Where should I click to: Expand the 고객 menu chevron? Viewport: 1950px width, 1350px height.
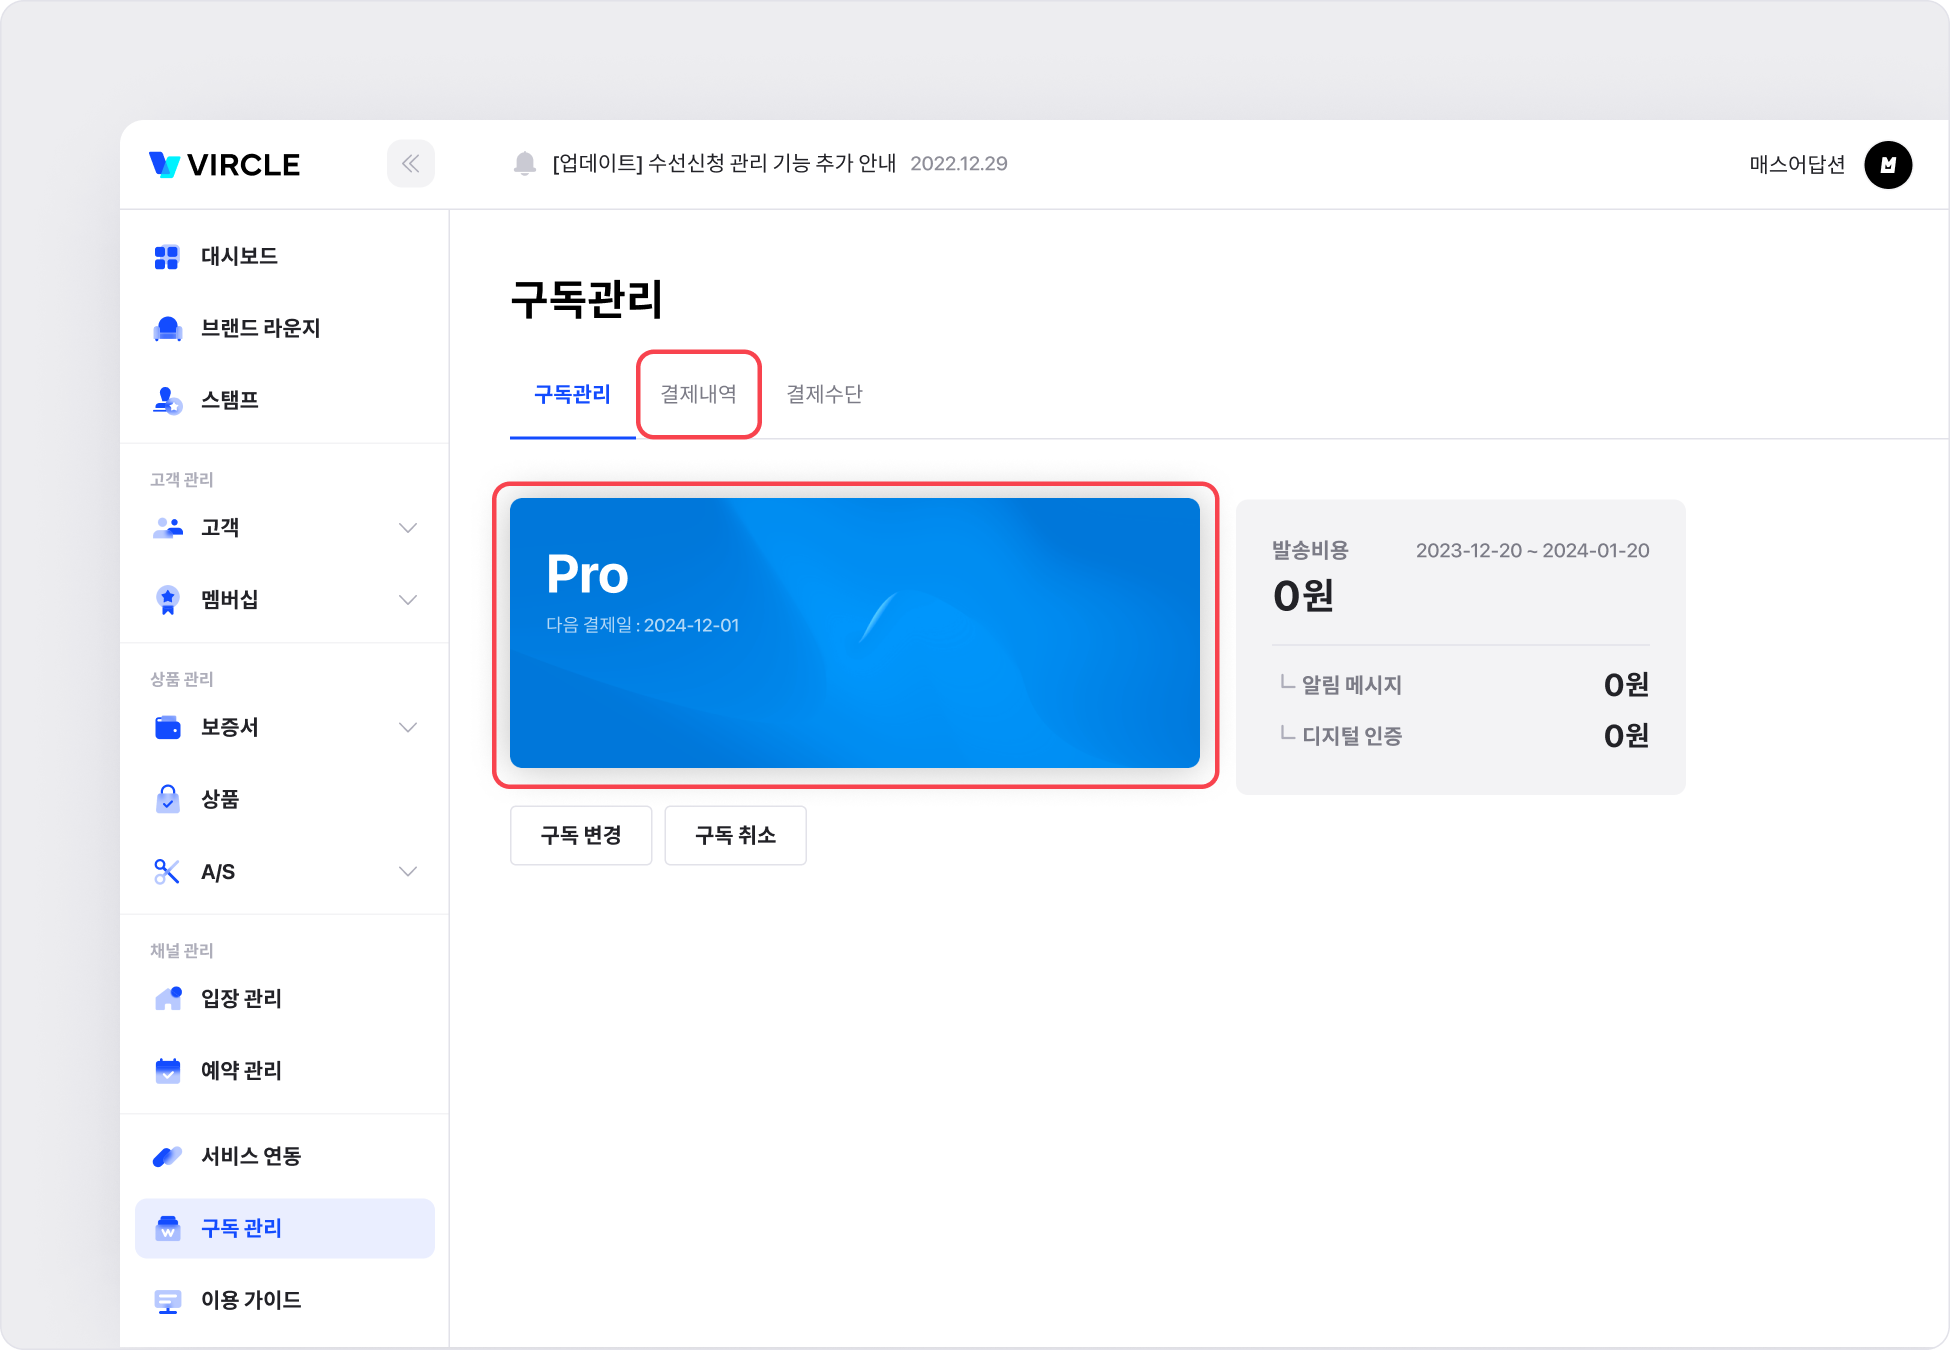point(407,528)
